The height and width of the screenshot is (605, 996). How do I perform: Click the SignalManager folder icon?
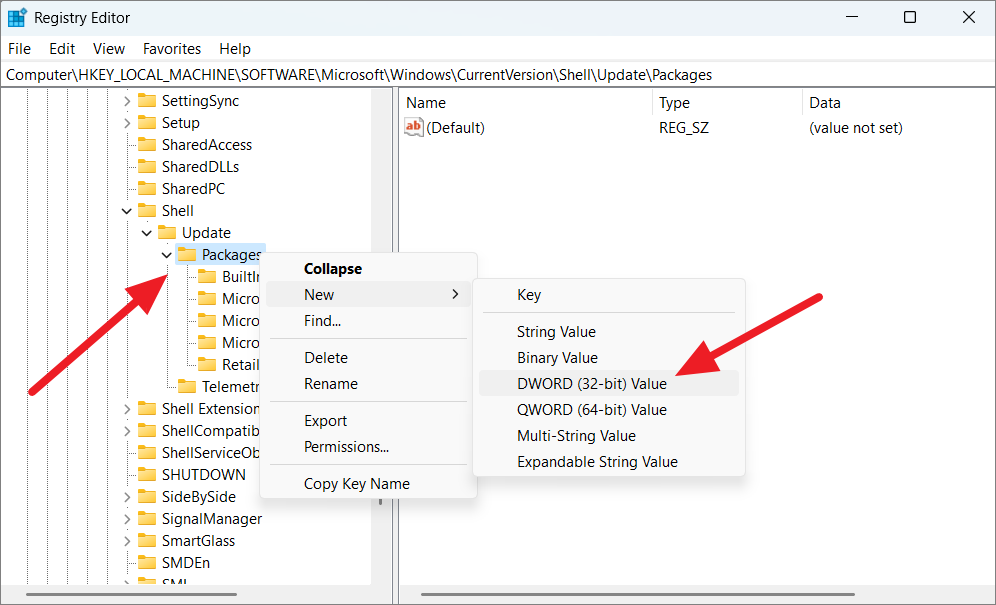pyautogui.click(x=147, y=519)
